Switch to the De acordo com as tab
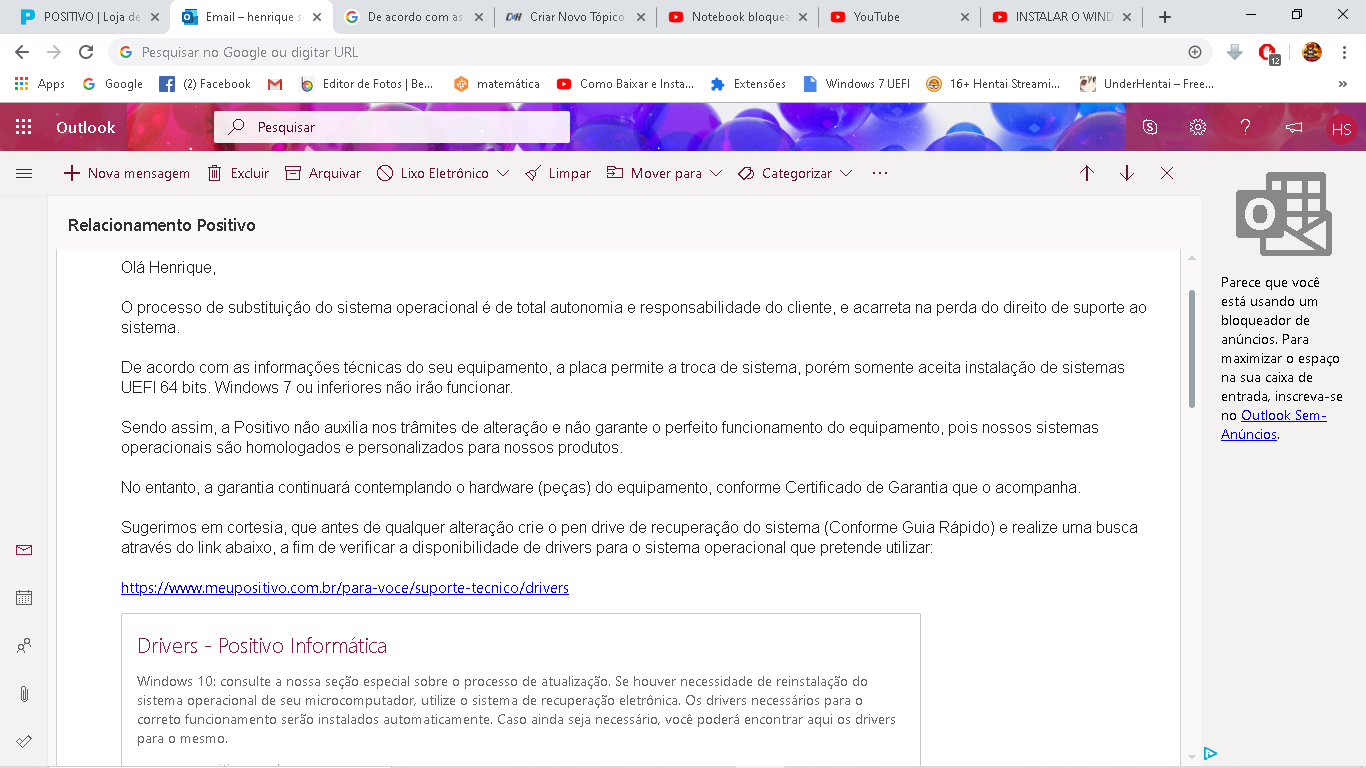Screen dimensions: 1366x768 coord(414,17)
